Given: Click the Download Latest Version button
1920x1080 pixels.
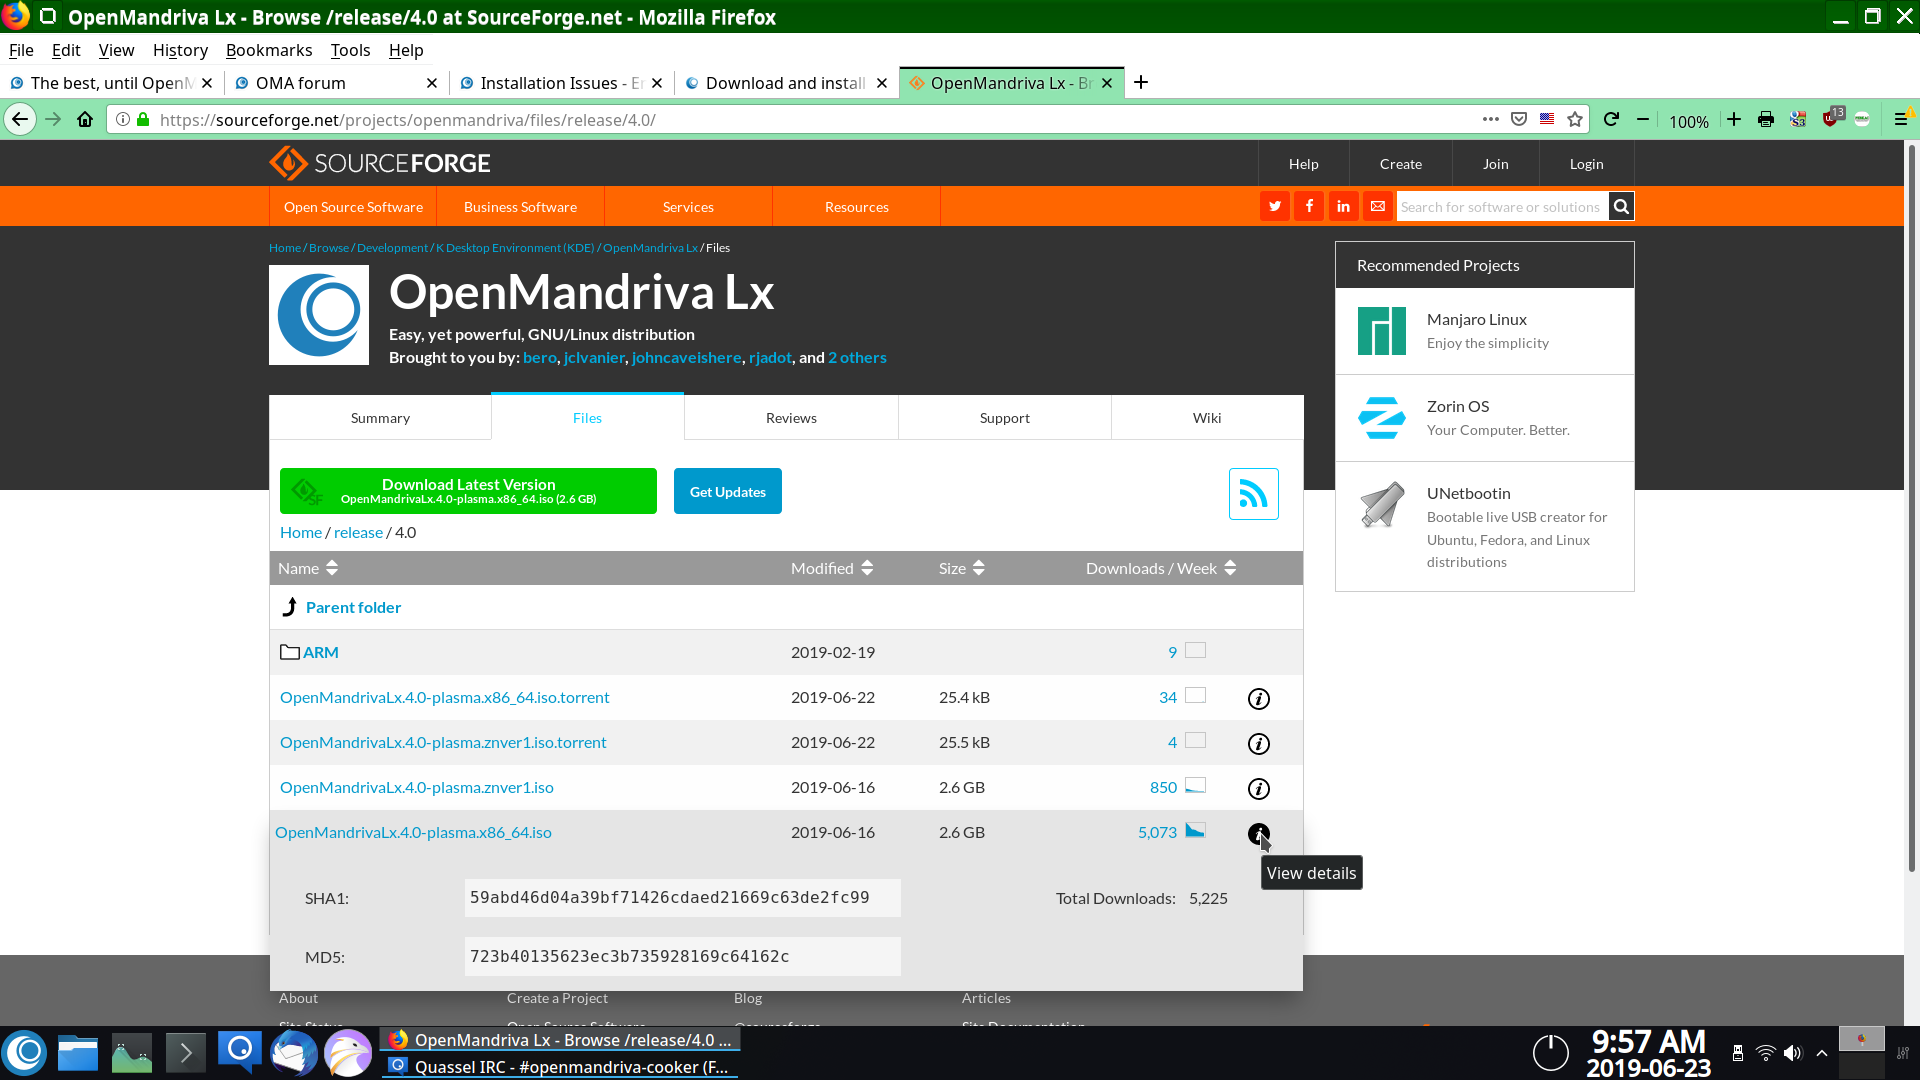Looking at the screenshot, I should click(468, 491).
